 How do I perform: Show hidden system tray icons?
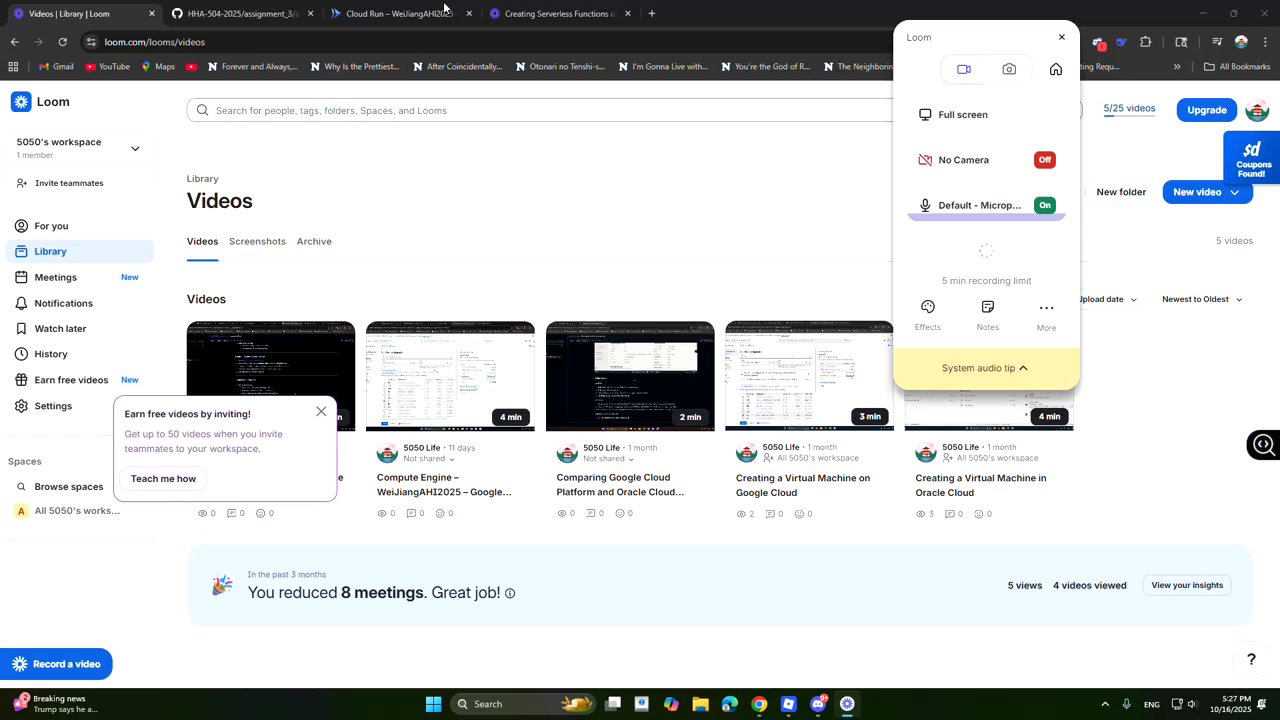click(1105, 704)
